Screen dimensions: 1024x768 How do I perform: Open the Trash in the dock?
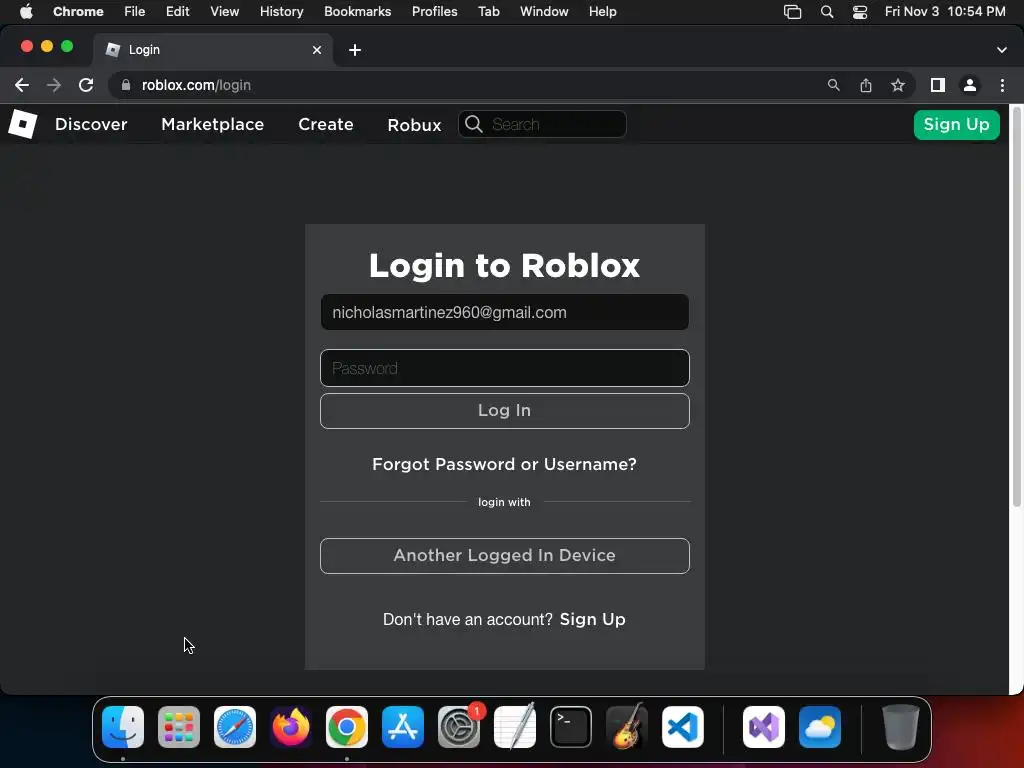tap(901, 727)
